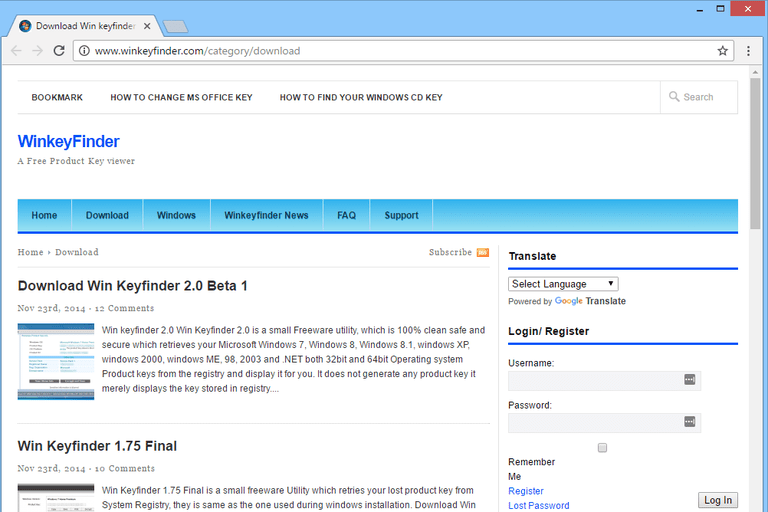
Task: Click Home in the breadcrumb
Action: tap(30, 252)
